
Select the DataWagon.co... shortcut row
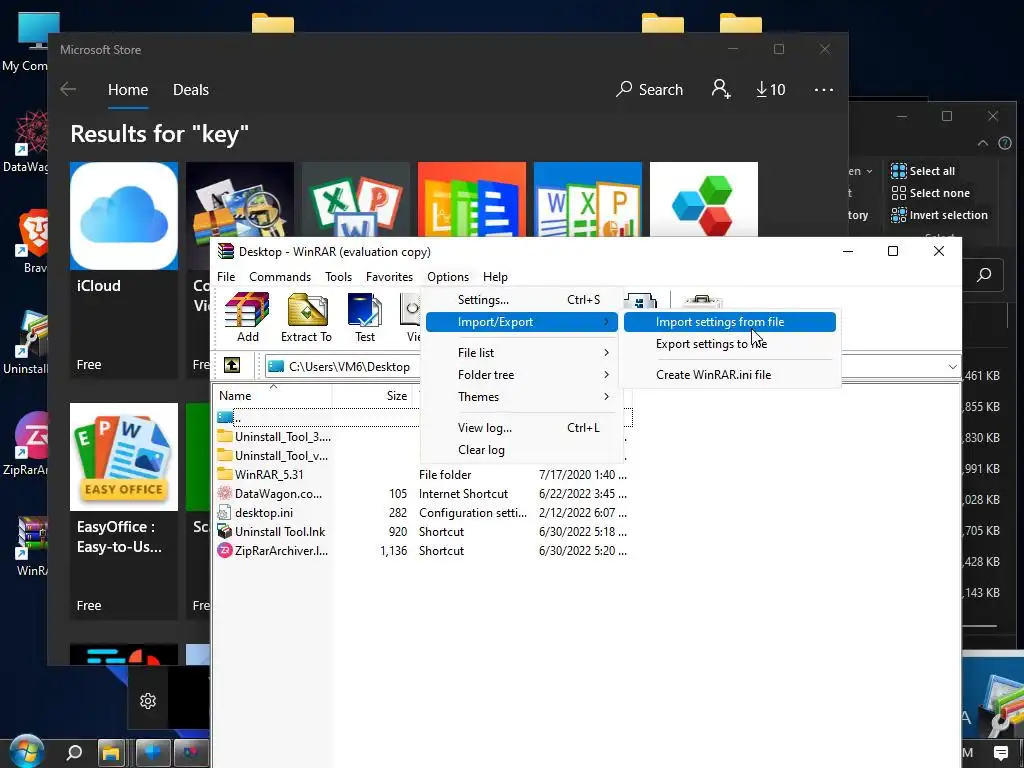click(x=423, y=494)
